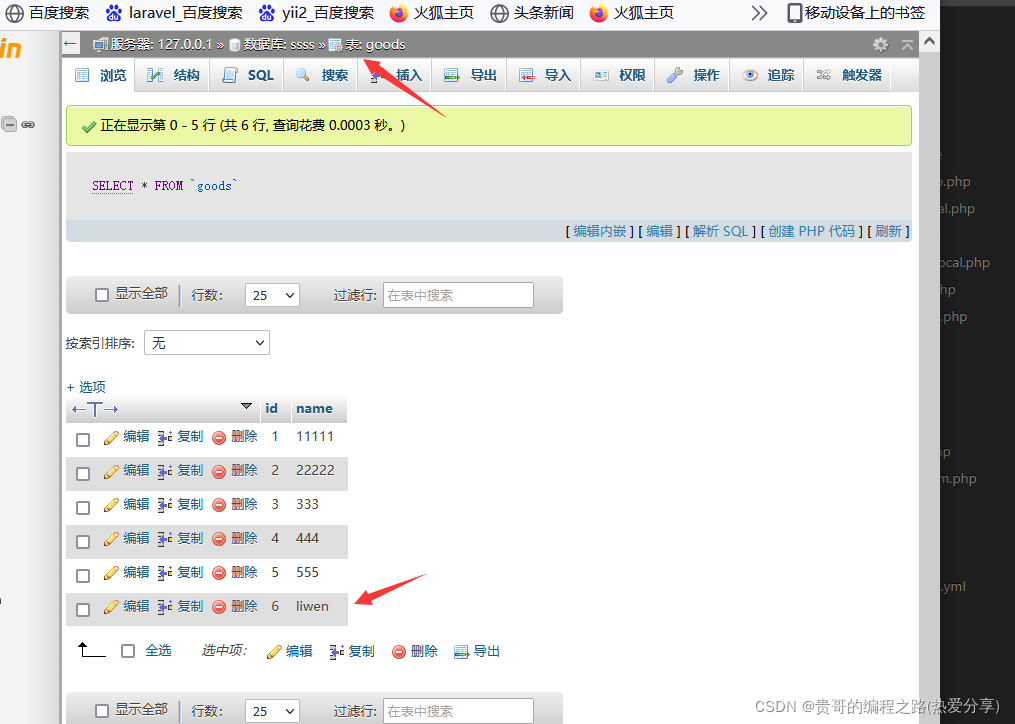Click edit pencil icon for row 22222
Image resolution: width=1015 pixels, height=724 pixels.
coord(111,471)
